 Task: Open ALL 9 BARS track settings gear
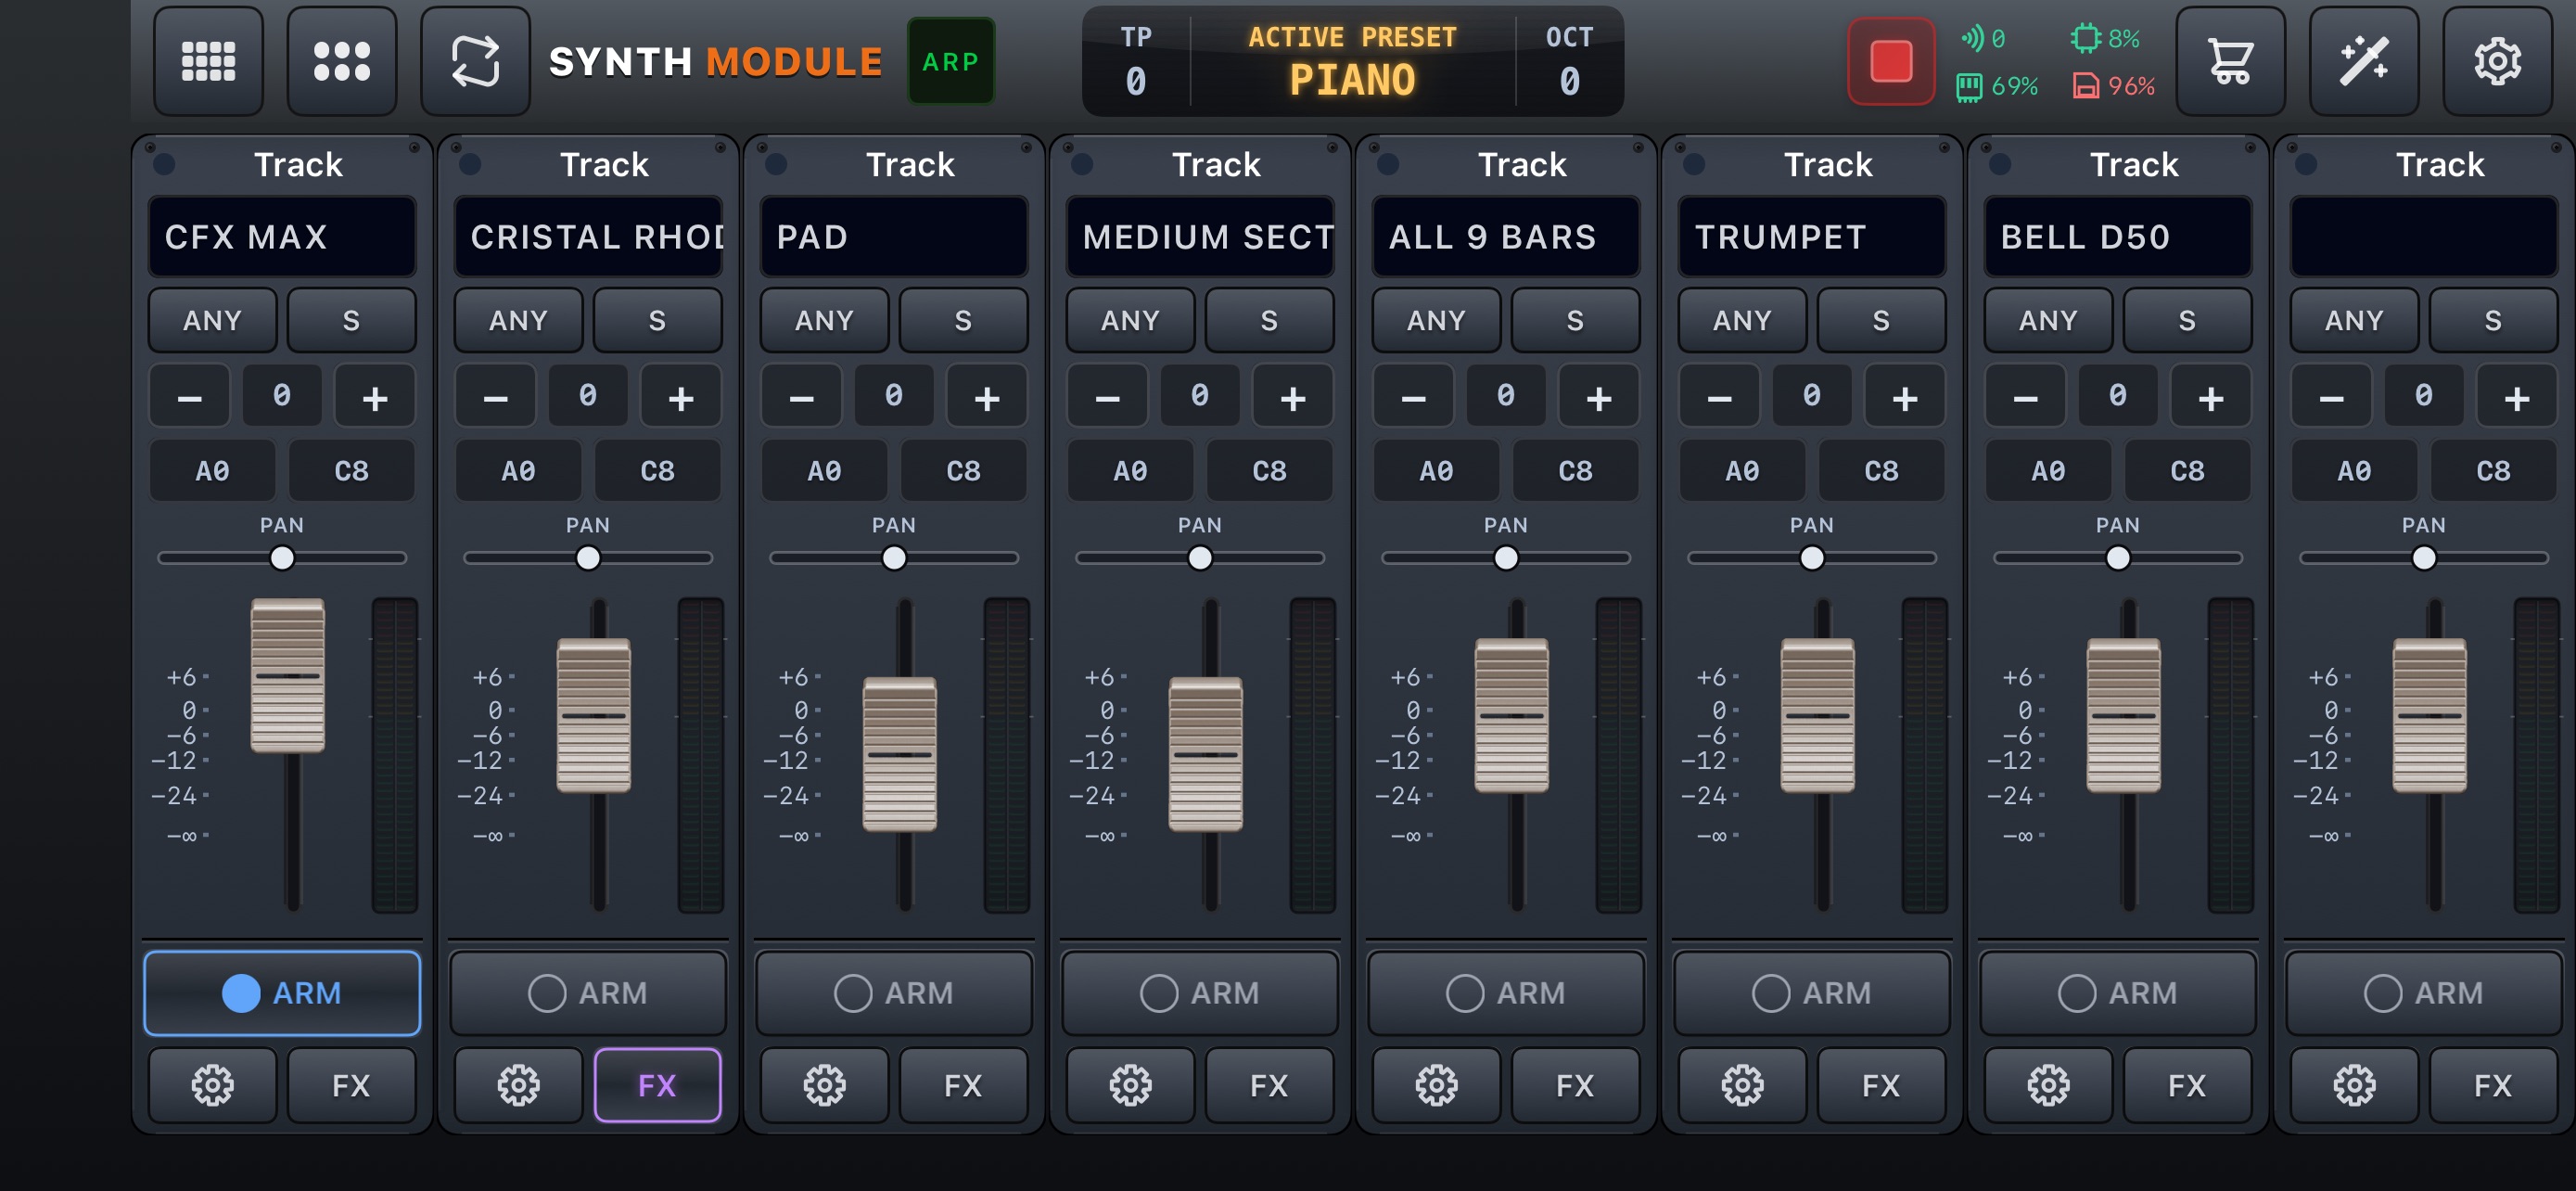(x=1436, y=1085)
